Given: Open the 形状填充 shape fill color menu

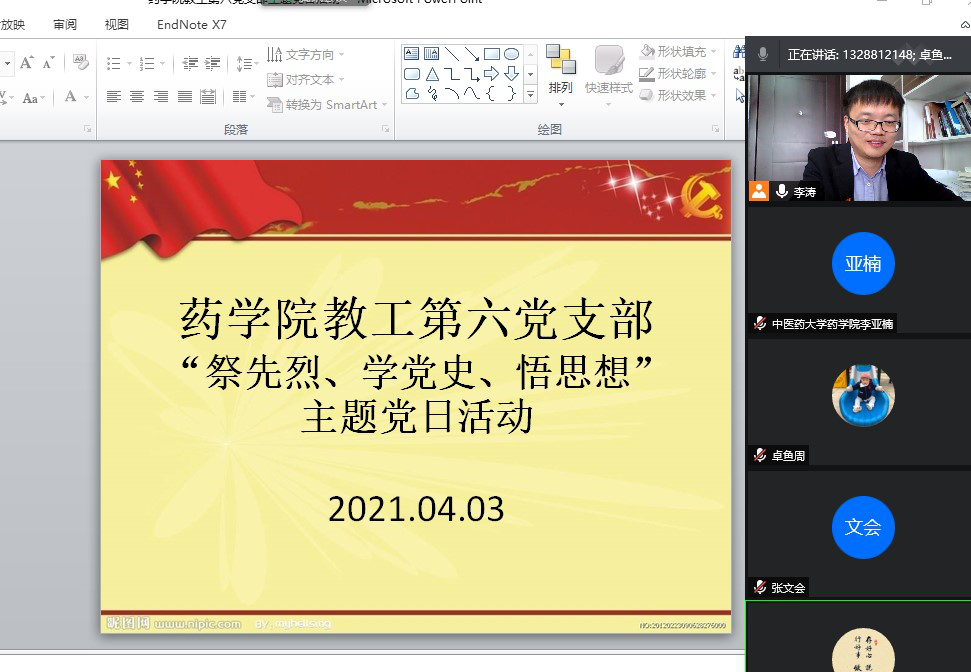Looking at the screenshot, I should coord(680,52).
